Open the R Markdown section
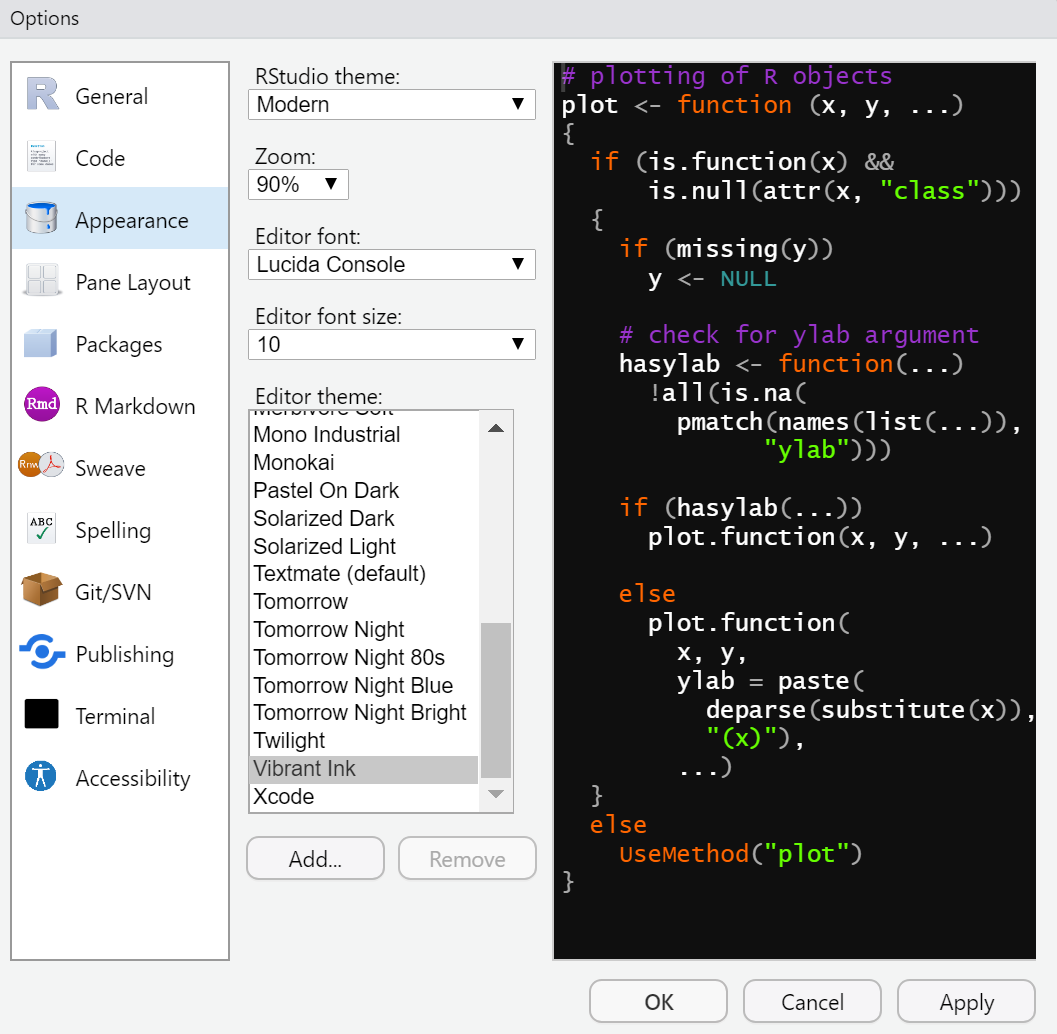The image size is (1057, 1034). click(x=120, y=404)
